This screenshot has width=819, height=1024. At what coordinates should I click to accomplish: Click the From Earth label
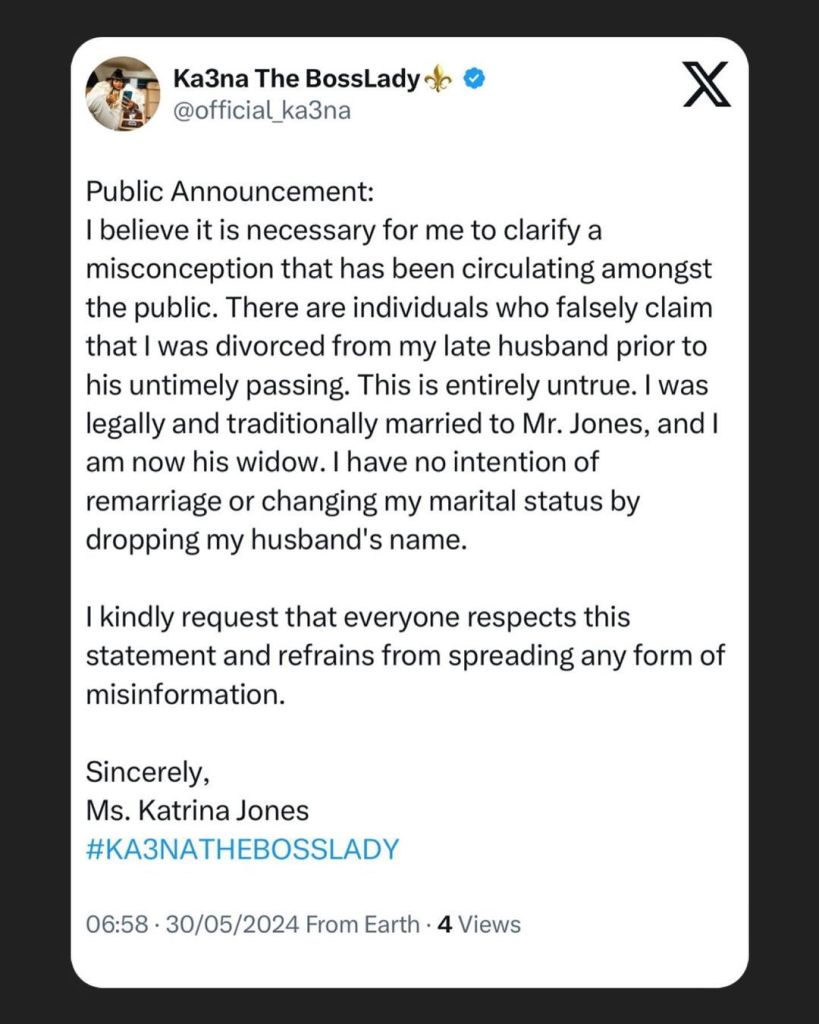tap(362, 925)
